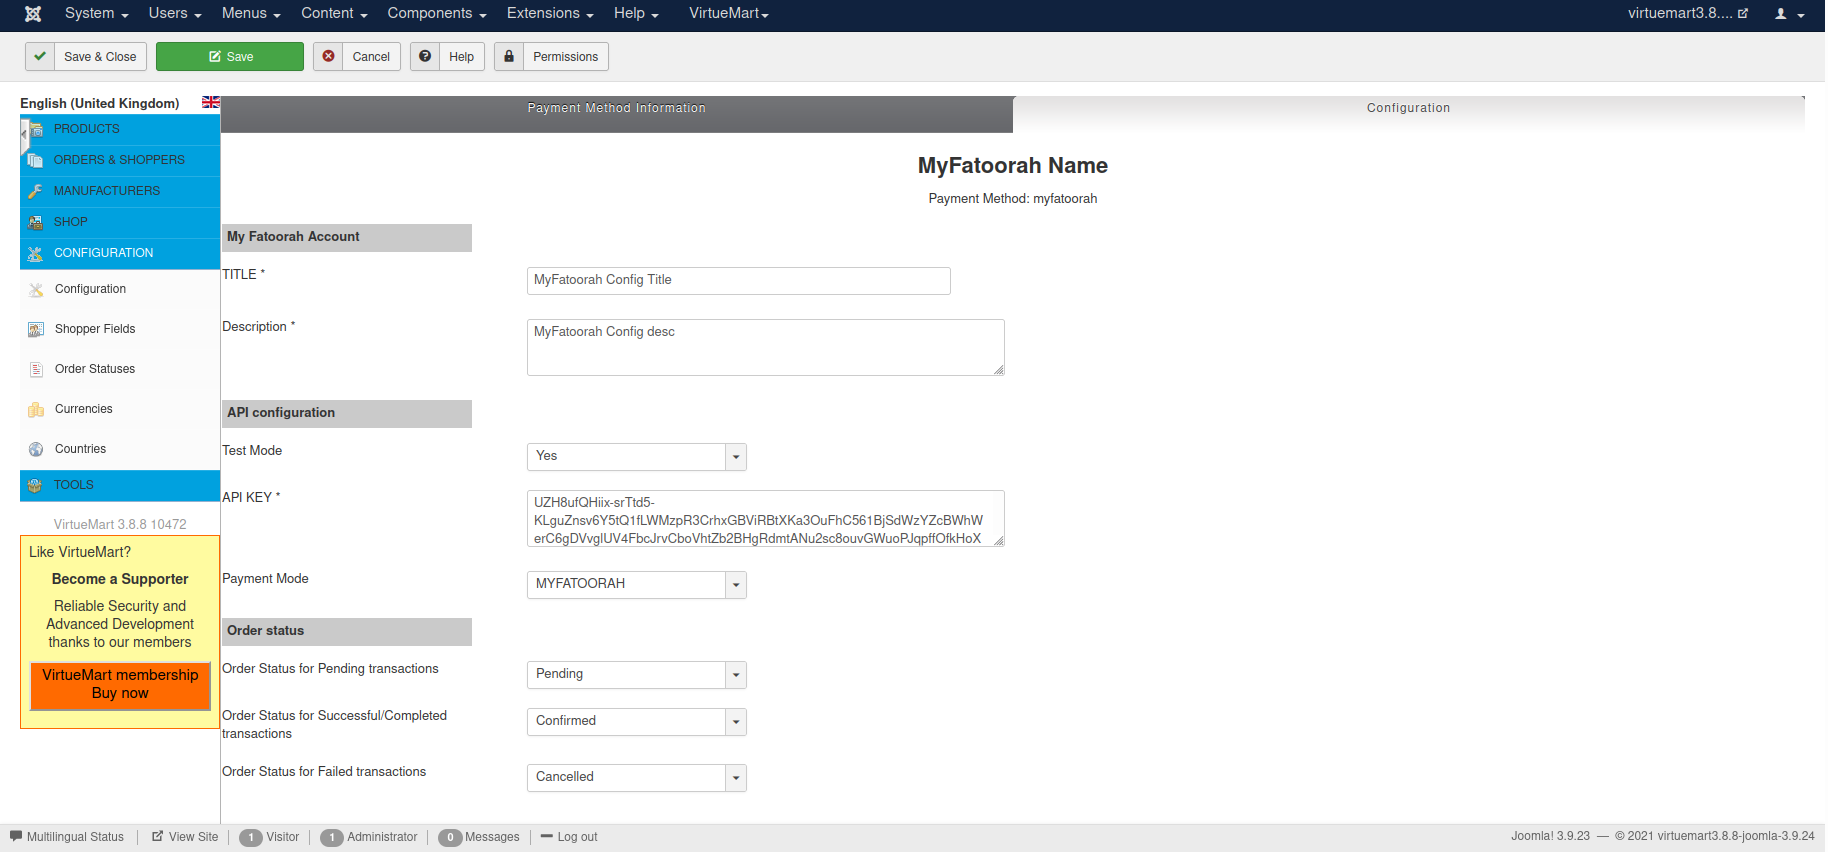
Task: Click the TITLE input field
Action: click(739, 281)
